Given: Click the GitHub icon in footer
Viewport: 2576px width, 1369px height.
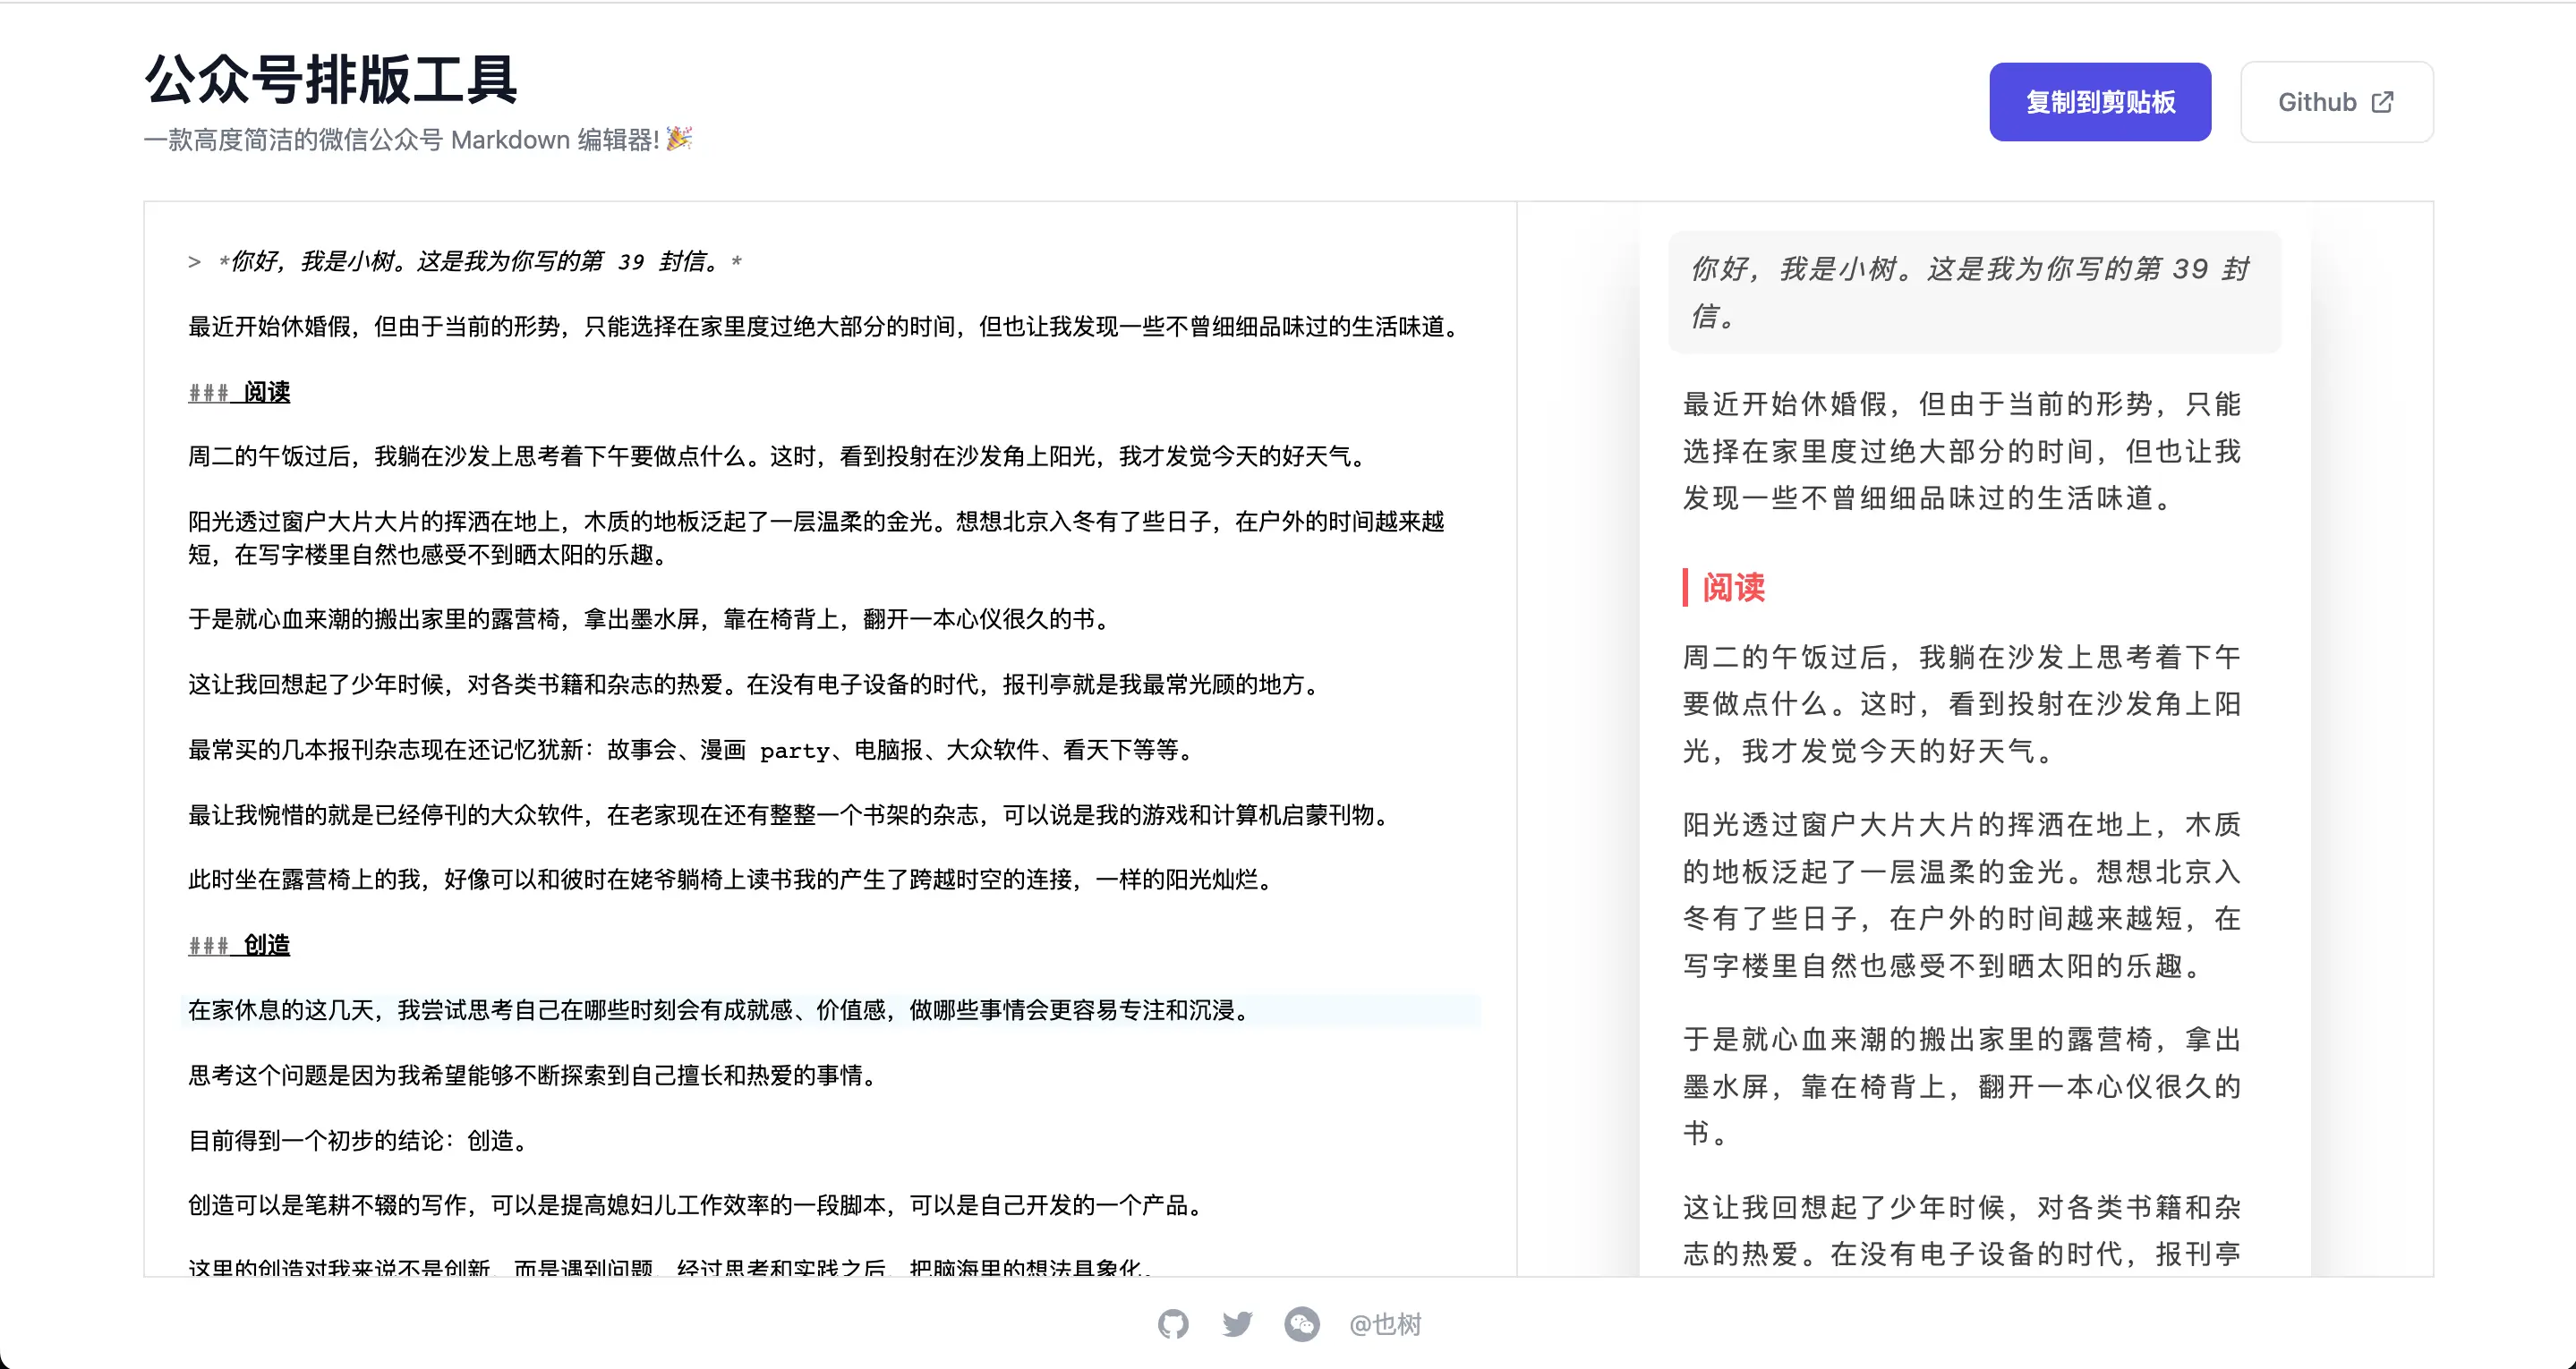Looking at the screenshot, I should (x=1173, y=1324).
